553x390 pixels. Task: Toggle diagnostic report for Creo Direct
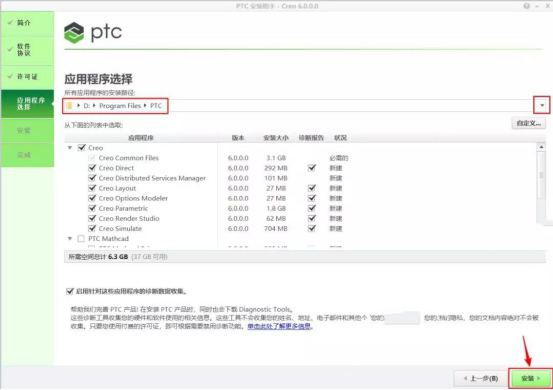pos(312,167)
